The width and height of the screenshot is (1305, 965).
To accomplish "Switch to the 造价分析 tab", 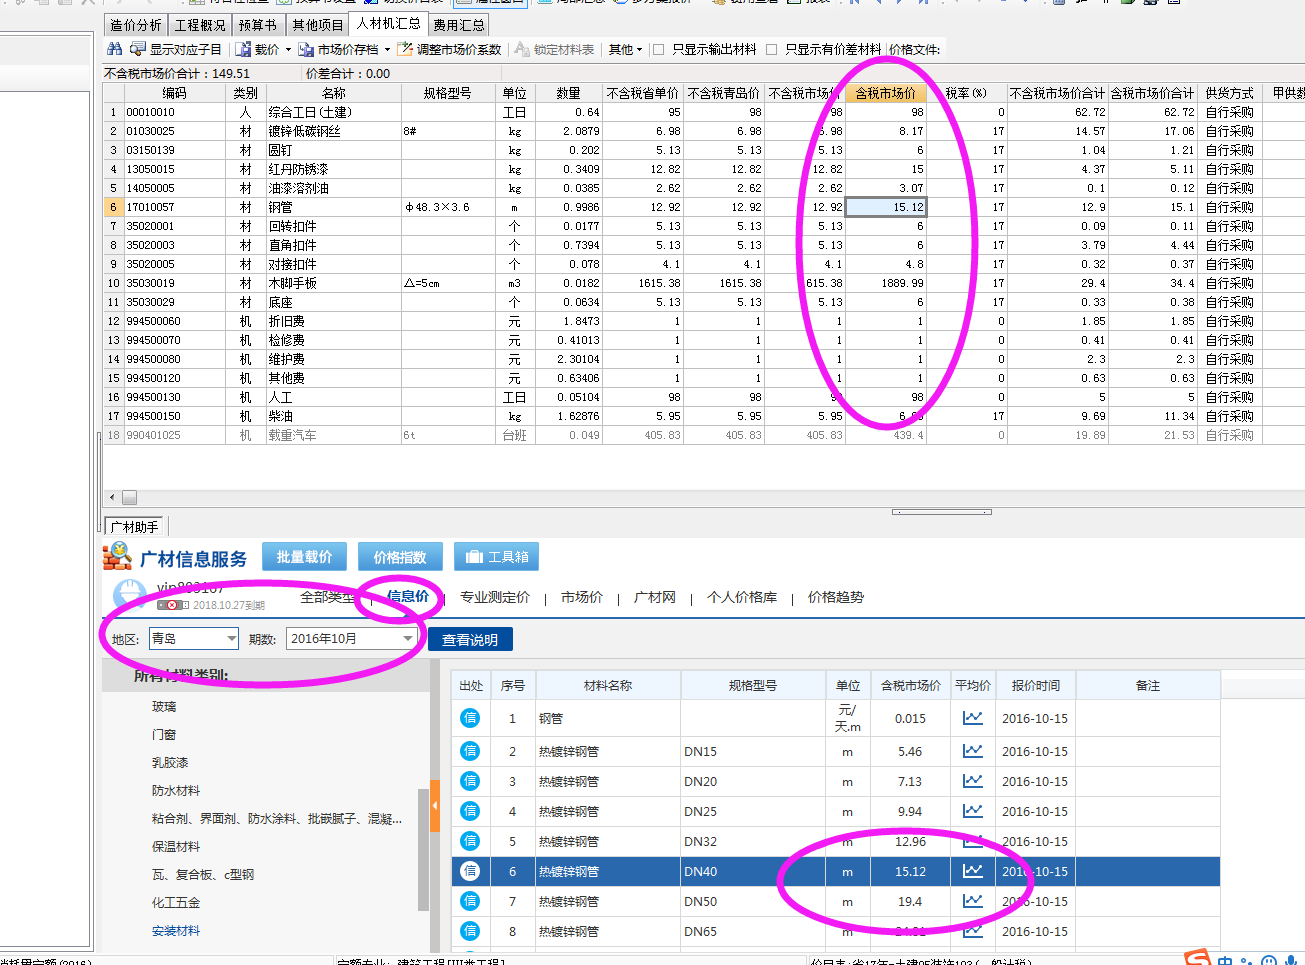I will [x=136, y=25].
